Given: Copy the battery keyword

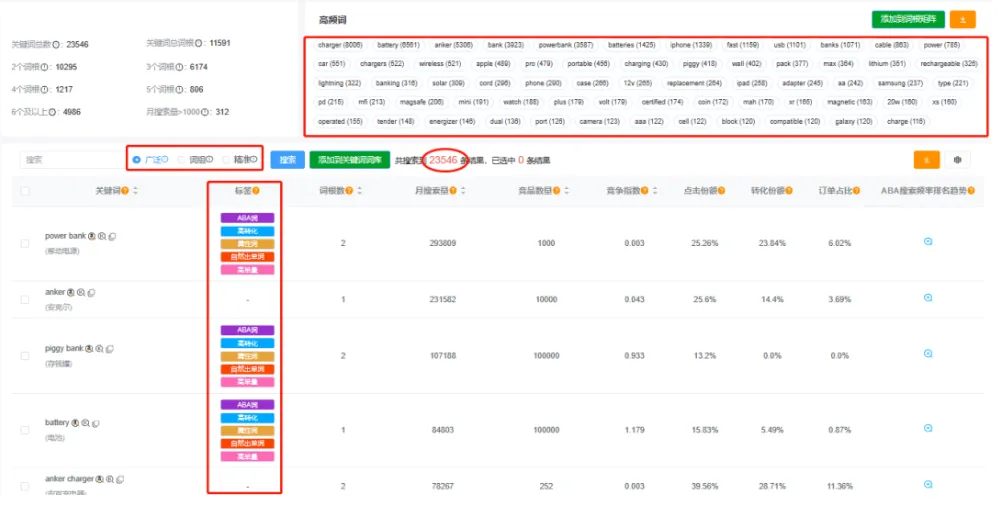Looking at the screenshot, I should pyautogui.click(x=96, y=423).
